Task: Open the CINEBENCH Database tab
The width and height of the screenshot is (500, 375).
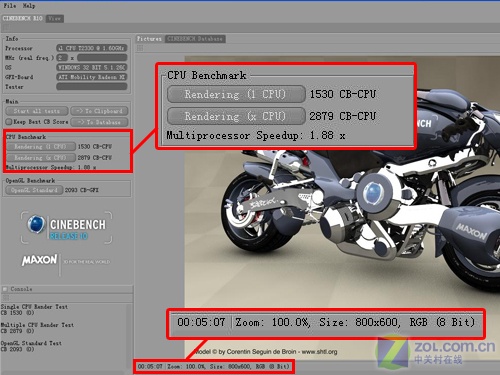Action: click(x=195, y=39)
